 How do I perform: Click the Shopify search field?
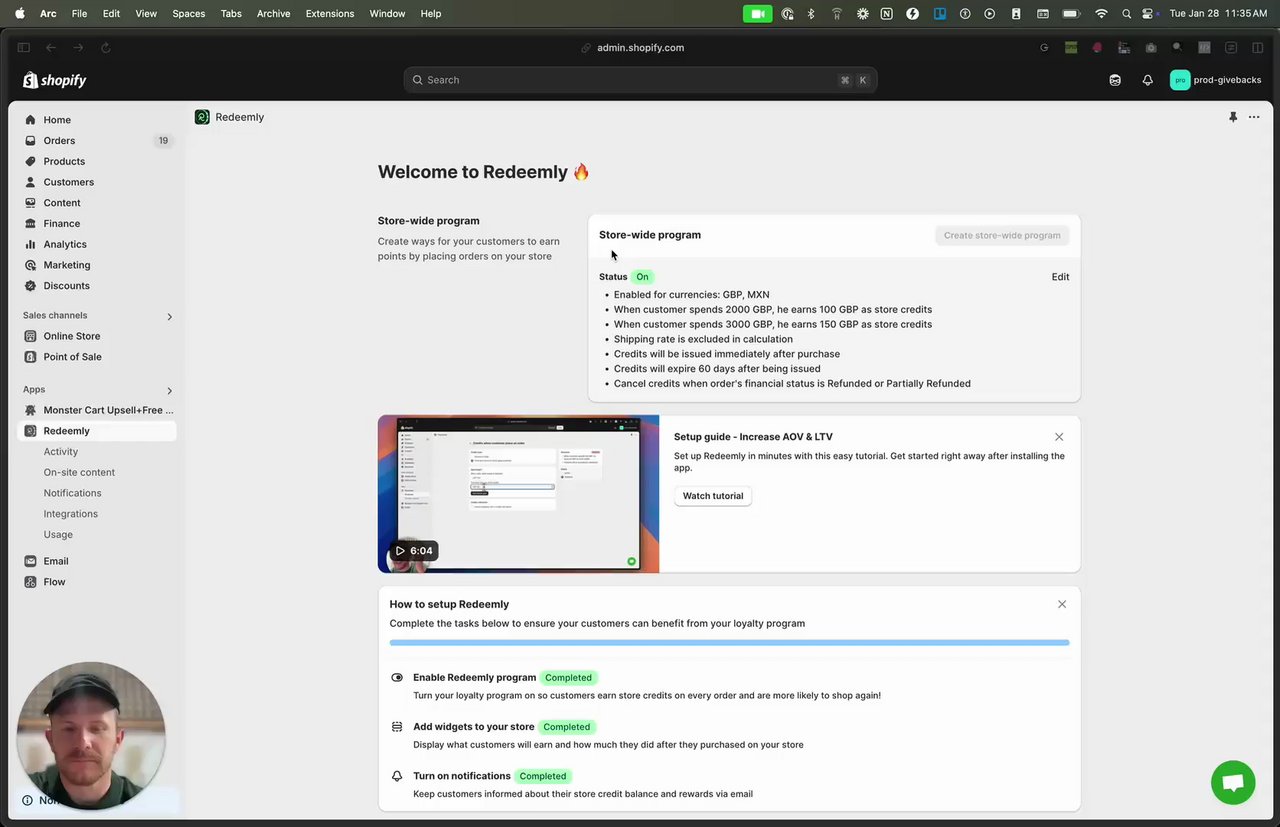tap(640, 80)
